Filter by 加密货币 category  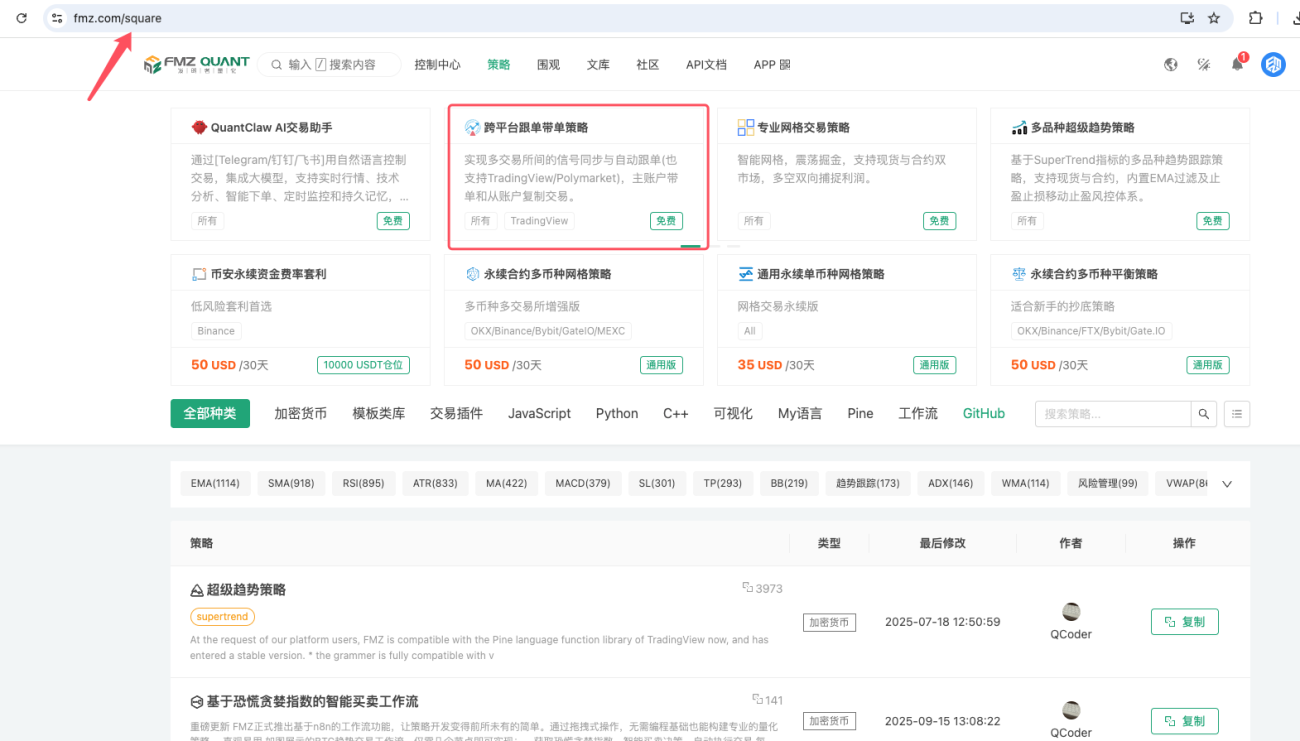coord(301,413)
